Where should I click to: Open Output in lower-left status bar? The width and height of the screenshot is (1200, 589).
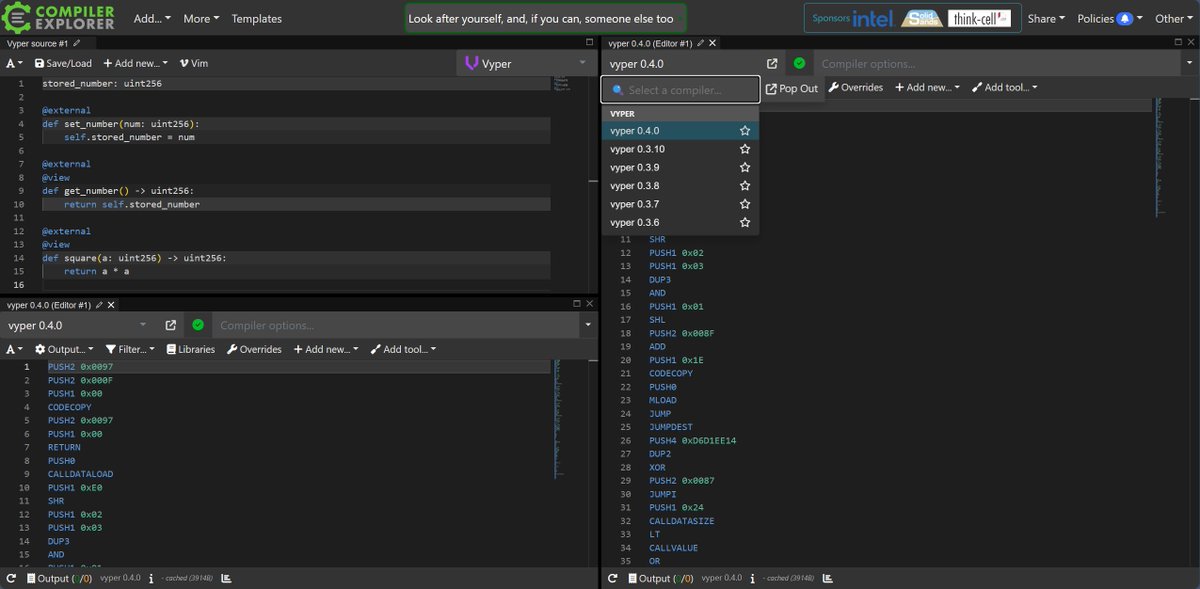[59, 578]
